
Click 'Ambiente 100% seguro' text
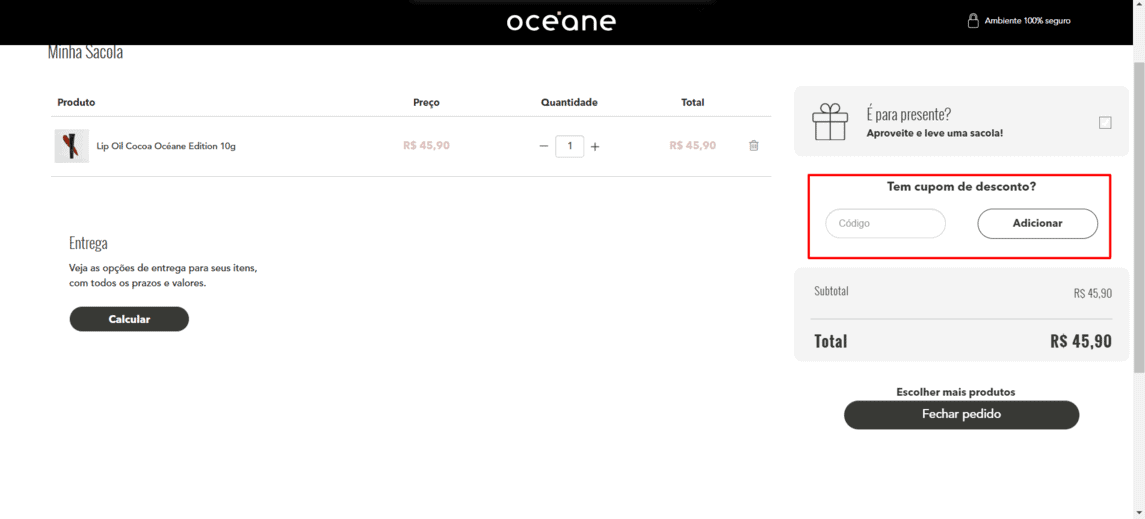1027,21
